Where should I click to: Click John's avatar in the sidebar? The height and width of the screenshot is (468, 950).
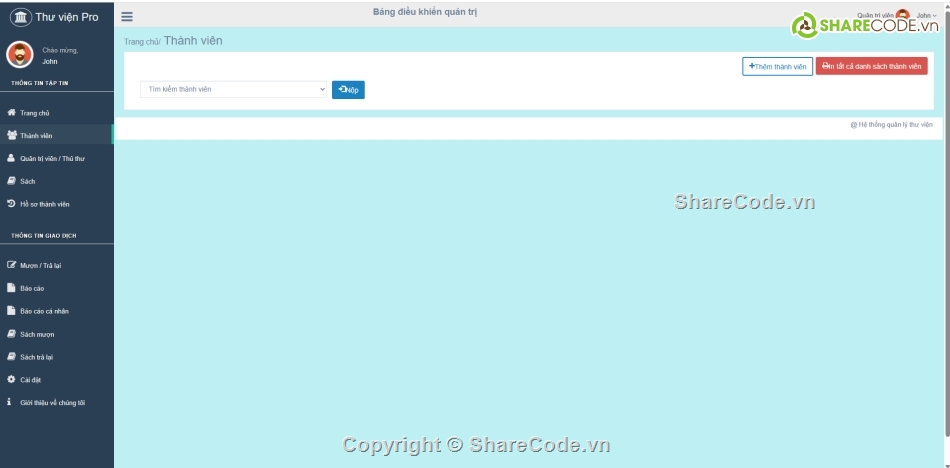pyautogui.click(x=19, y=55)
